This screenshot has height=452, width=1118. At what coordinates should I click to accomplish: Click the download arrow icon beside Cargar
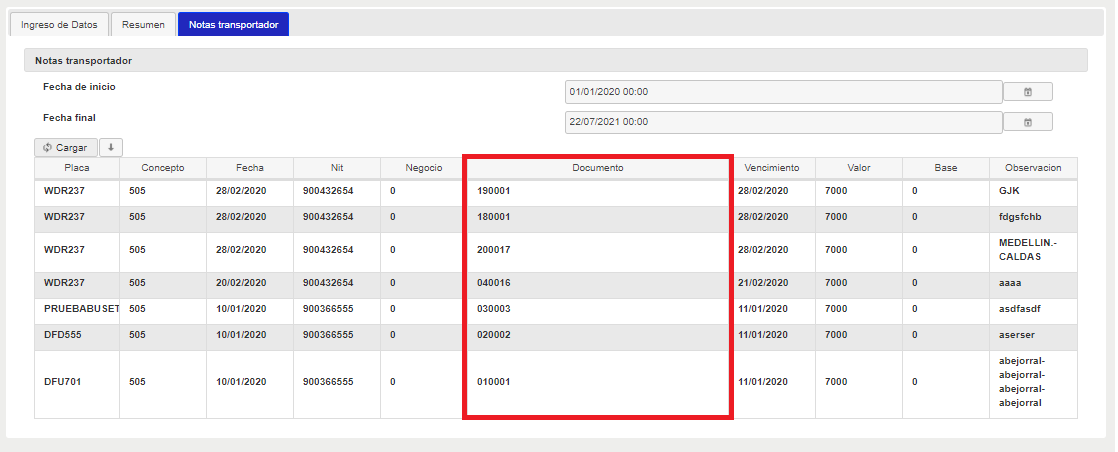(111, 147)
